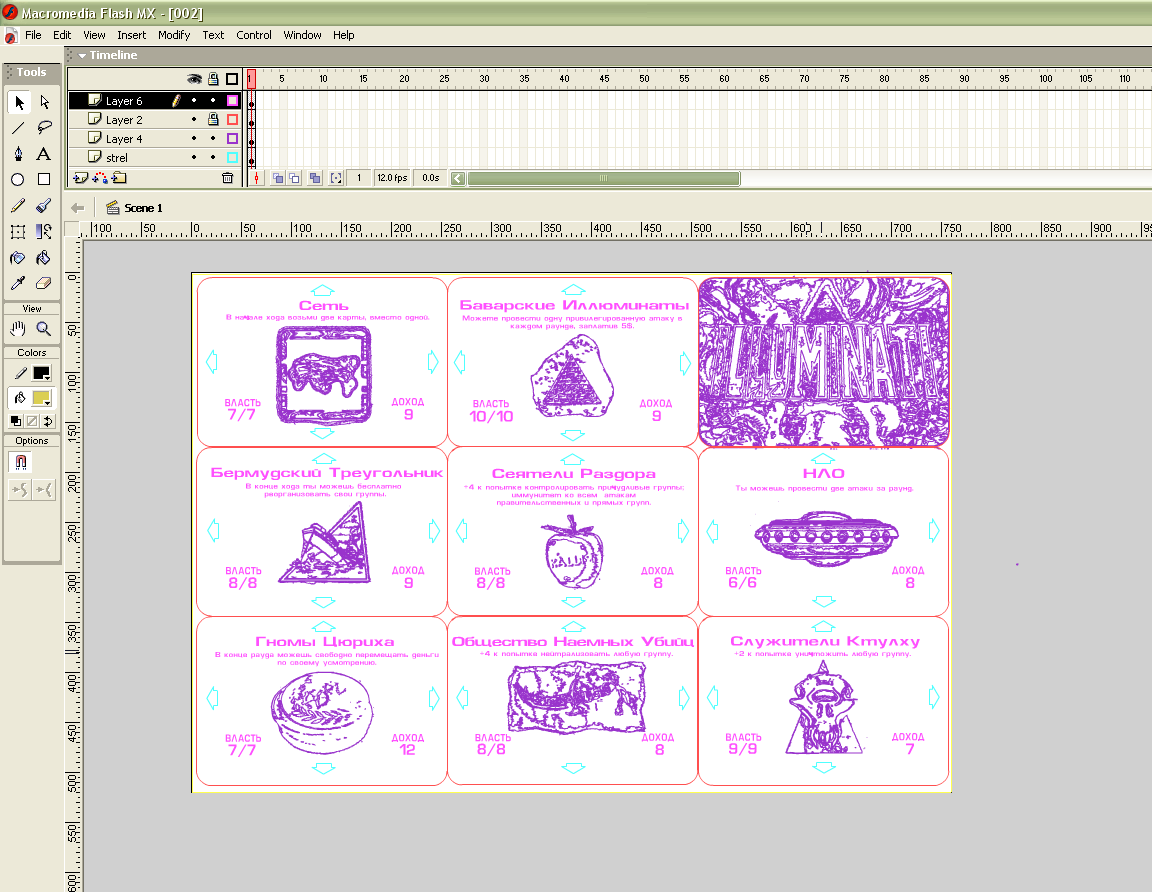Viewport: 1152px width, 892px height.
Task: Click the Scene 1 label
Action: [x=143, y=208]
